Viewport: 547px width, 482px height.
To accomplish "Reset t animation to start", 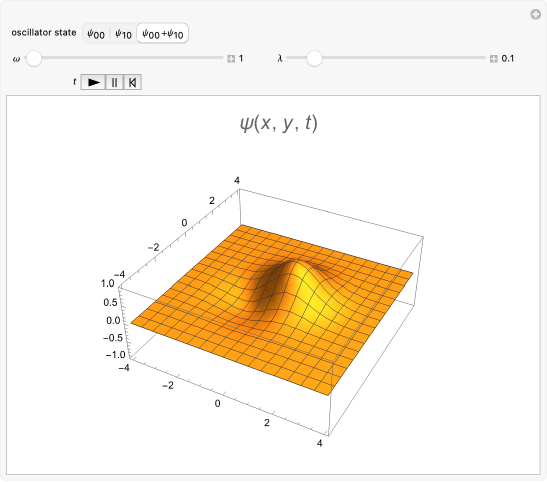I will click(x=132, y=82).
